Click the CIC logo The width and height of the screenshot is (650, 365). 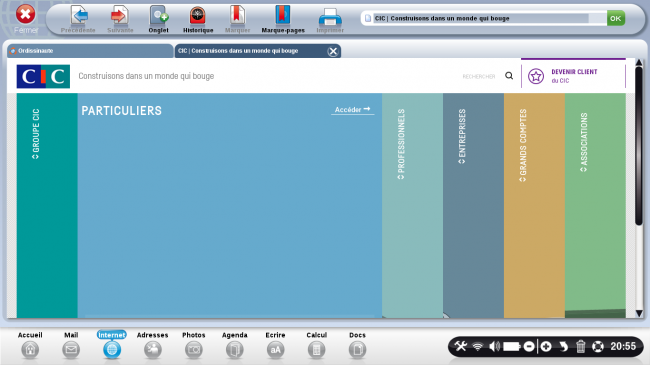[43, 76]
